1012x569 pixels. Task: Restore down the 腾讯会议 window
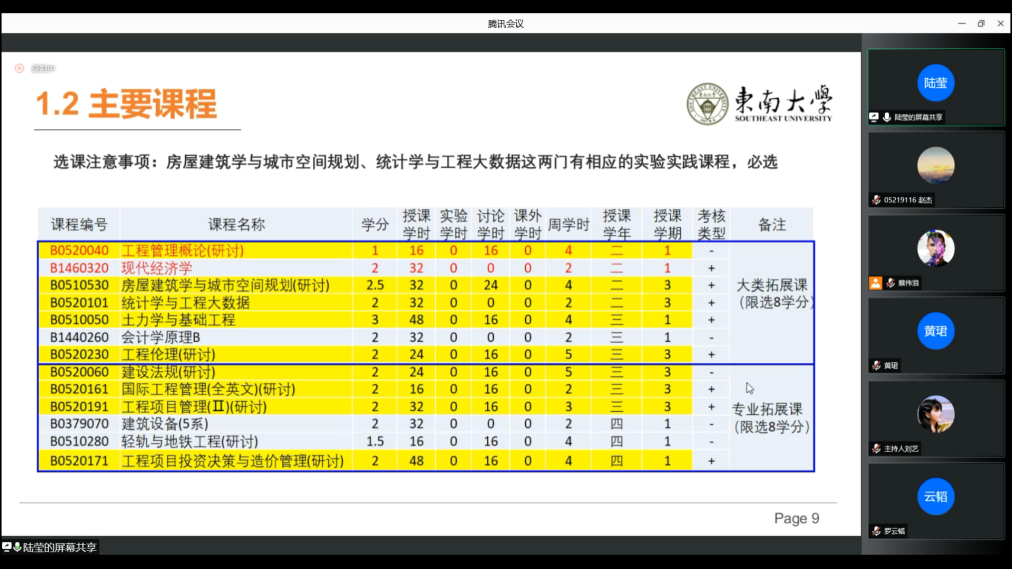(981, 23)
